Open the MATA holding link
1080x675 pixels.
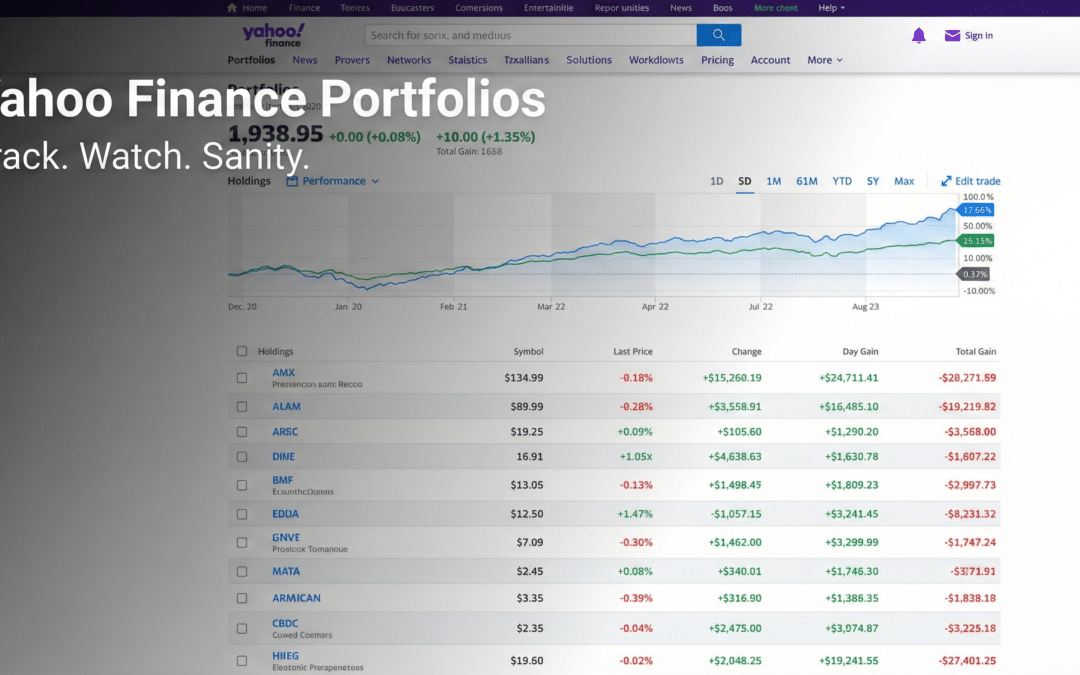point(286,571)
